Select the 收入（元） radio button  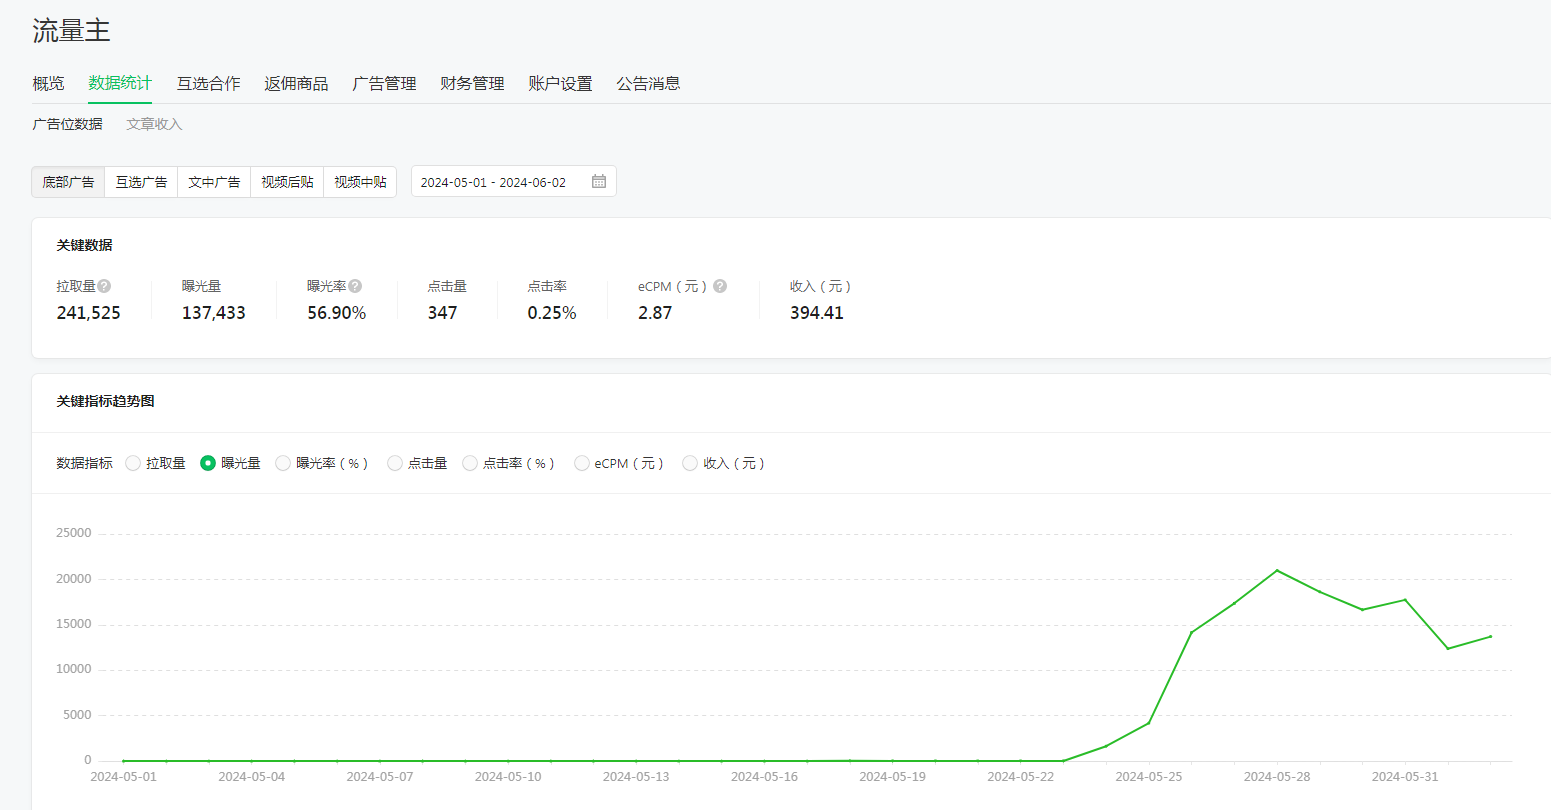tap(690, 463)
